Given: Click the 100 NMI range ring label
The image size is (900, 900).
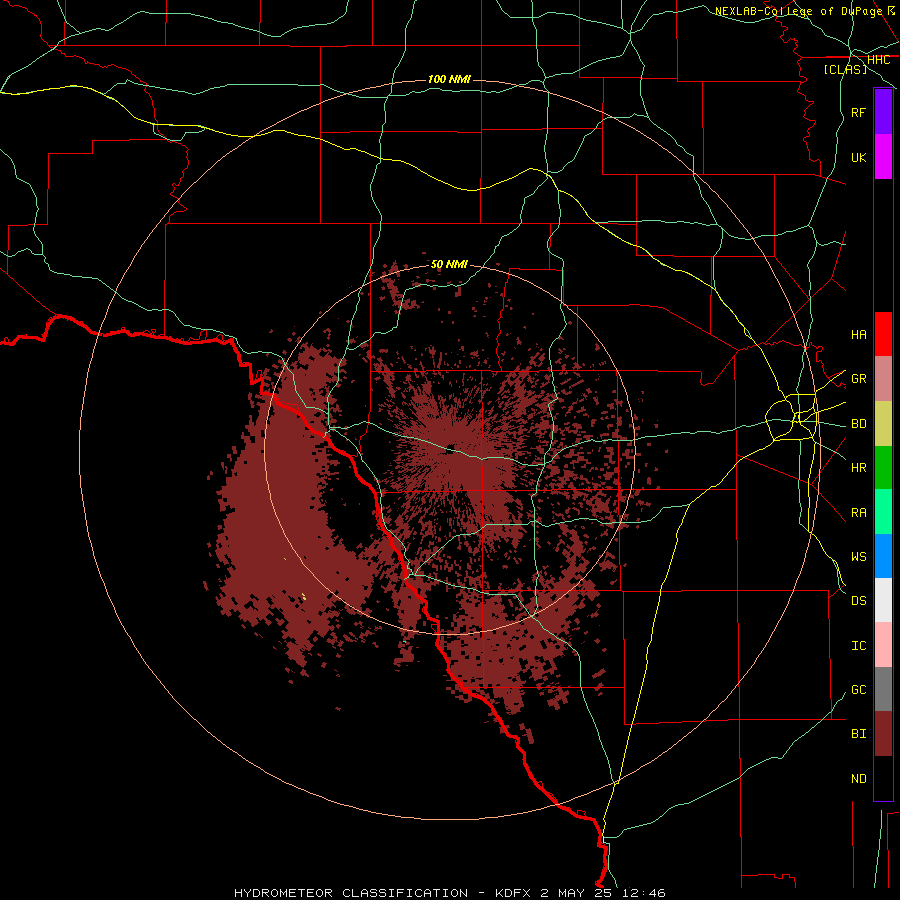Looking at the screenshot, I should coord(449,79).
